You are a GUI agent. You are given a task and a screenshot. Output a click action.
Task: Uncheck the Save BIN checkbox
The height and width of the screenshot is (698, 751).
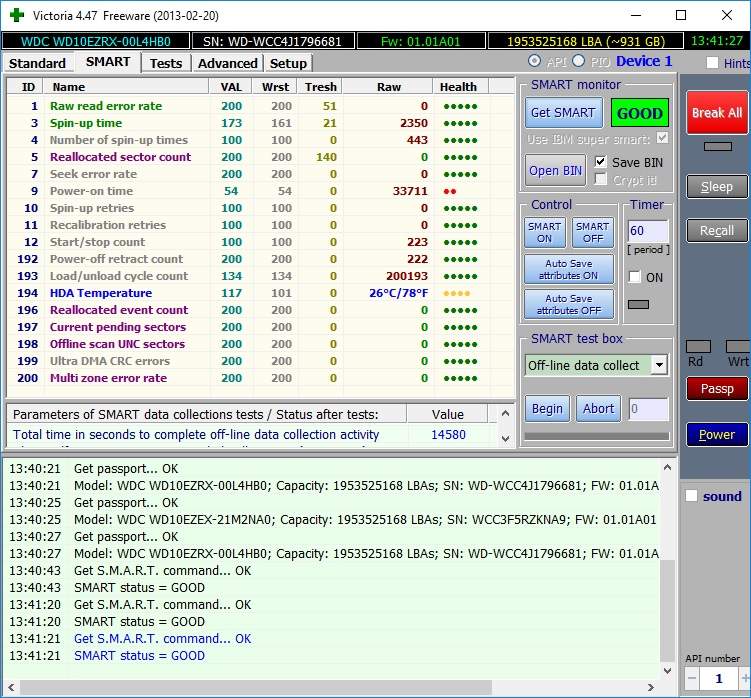(601, 162)
